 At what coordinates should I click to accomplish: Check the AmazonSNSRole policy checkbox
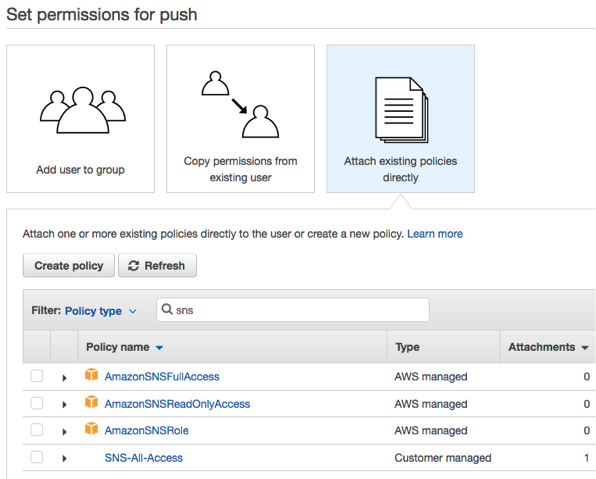tap(37, 430)
